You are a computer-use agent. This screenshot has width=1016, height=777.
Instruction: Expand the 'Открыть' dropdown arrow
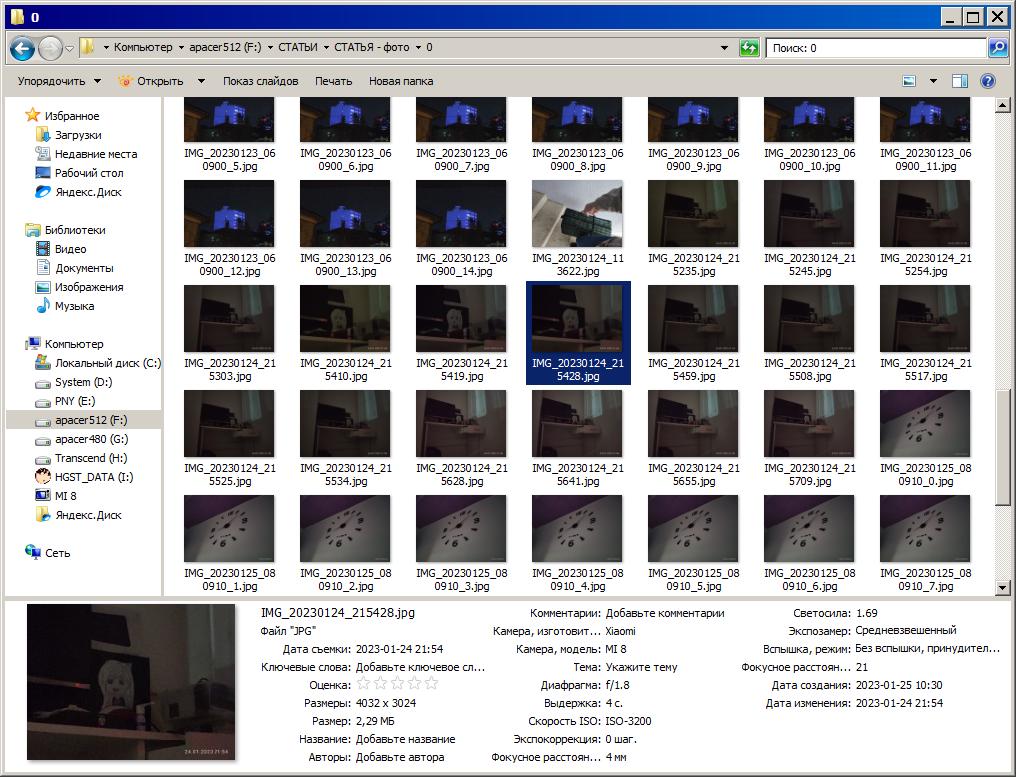[202, 81]
